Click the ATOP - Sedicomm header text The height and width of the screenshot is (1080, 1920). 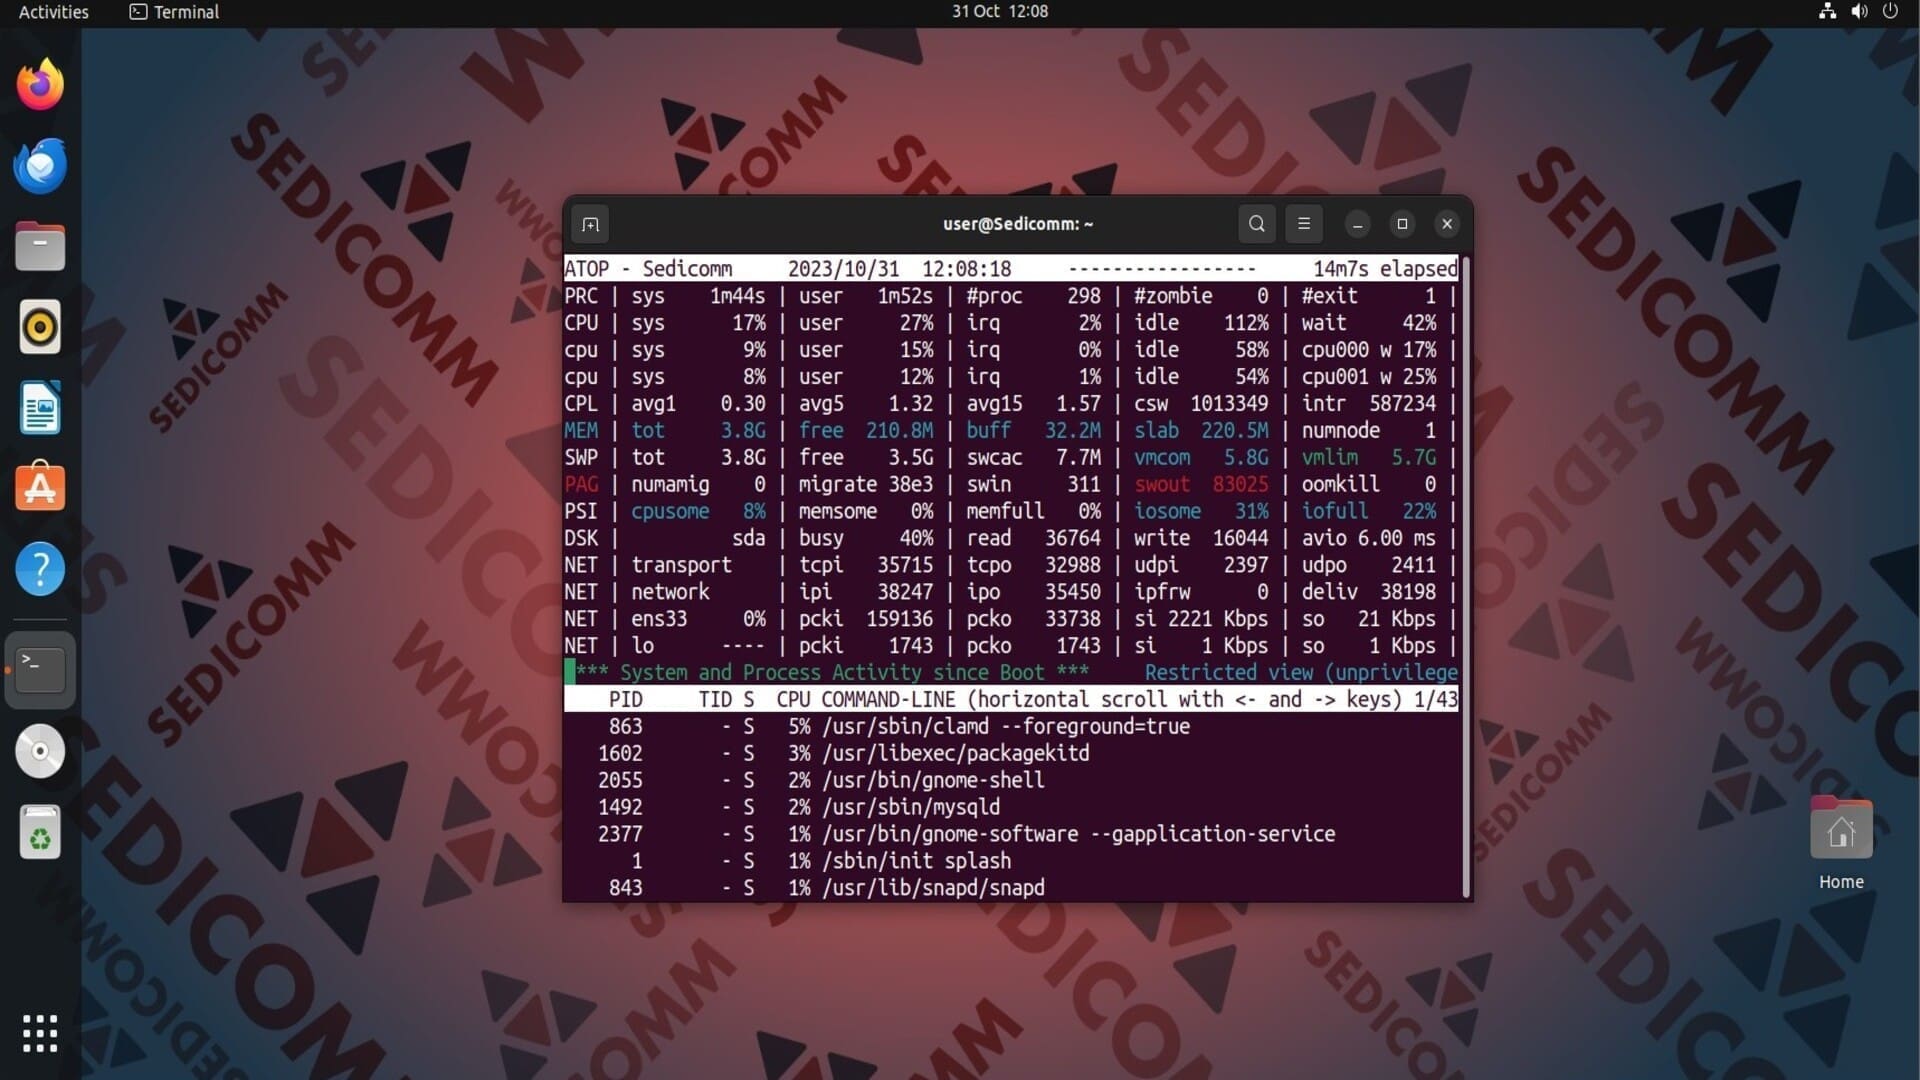tap(648, 269)
